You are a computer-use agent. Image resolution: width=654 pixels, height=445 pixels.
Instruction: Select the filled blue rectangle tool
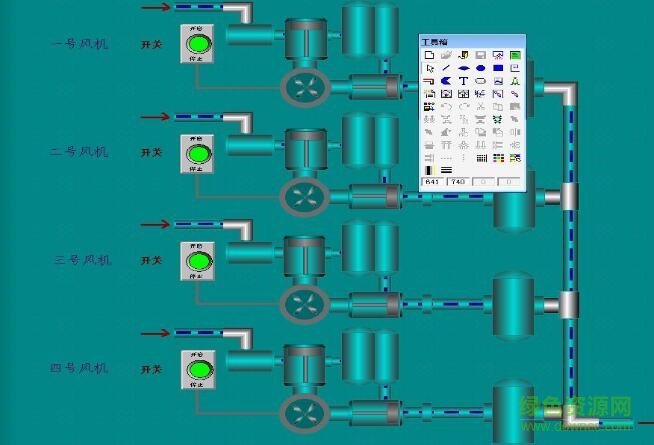point(498,68)
